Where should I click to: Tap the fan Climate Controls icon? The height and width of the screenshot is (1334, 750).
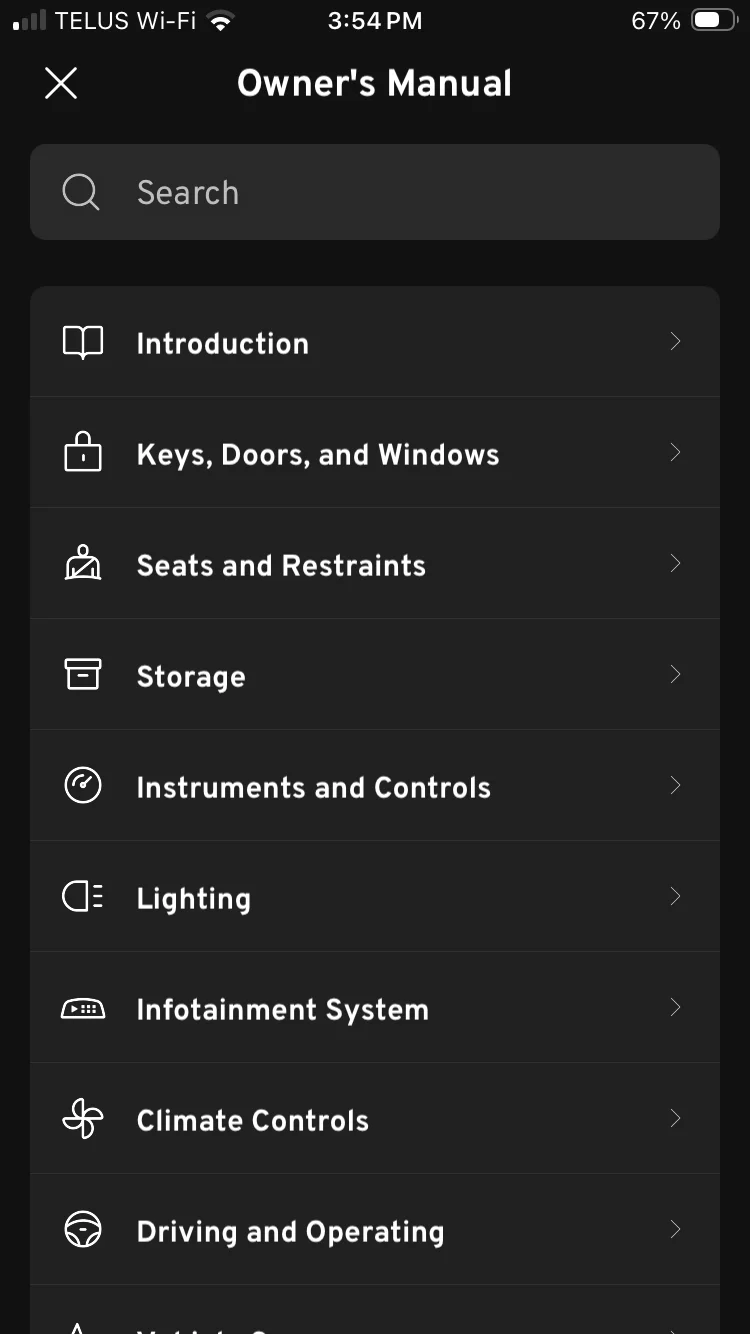point(82,1120)
